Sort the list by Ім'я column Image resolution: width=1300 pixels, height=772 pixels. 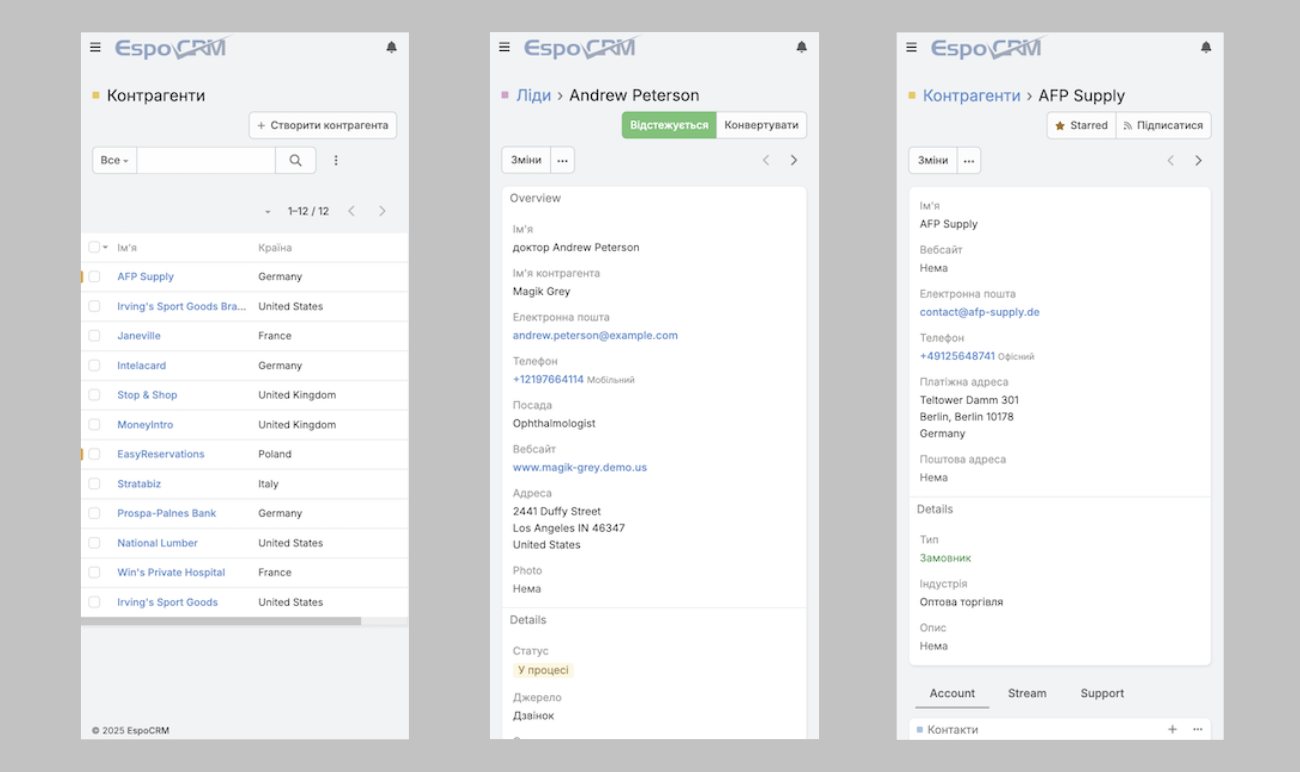point(127,248)
